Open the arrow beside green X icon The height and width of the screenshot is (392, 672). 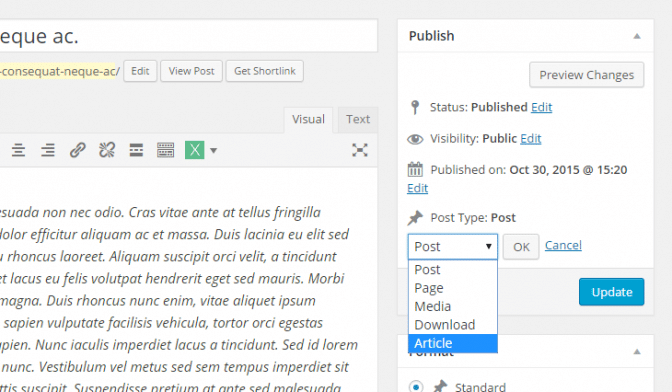coord(213,150)
